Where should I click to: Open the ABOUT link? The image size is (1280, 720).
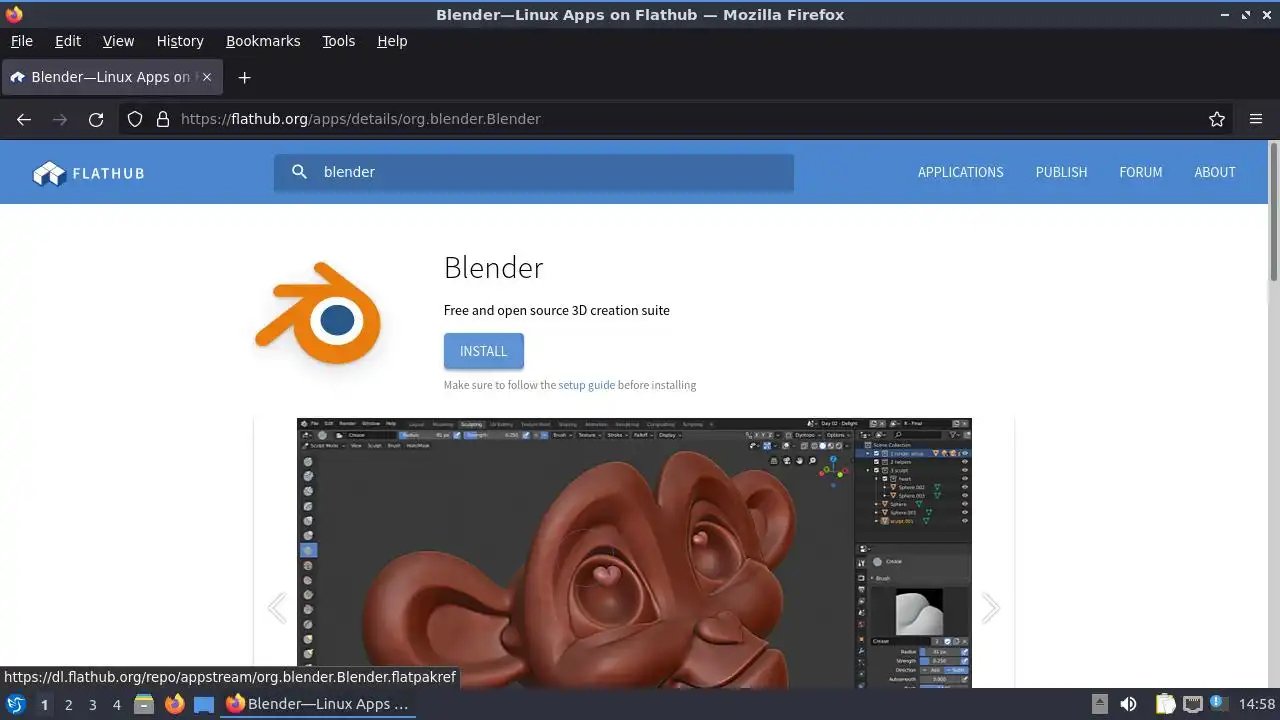tap(1215, 172)
